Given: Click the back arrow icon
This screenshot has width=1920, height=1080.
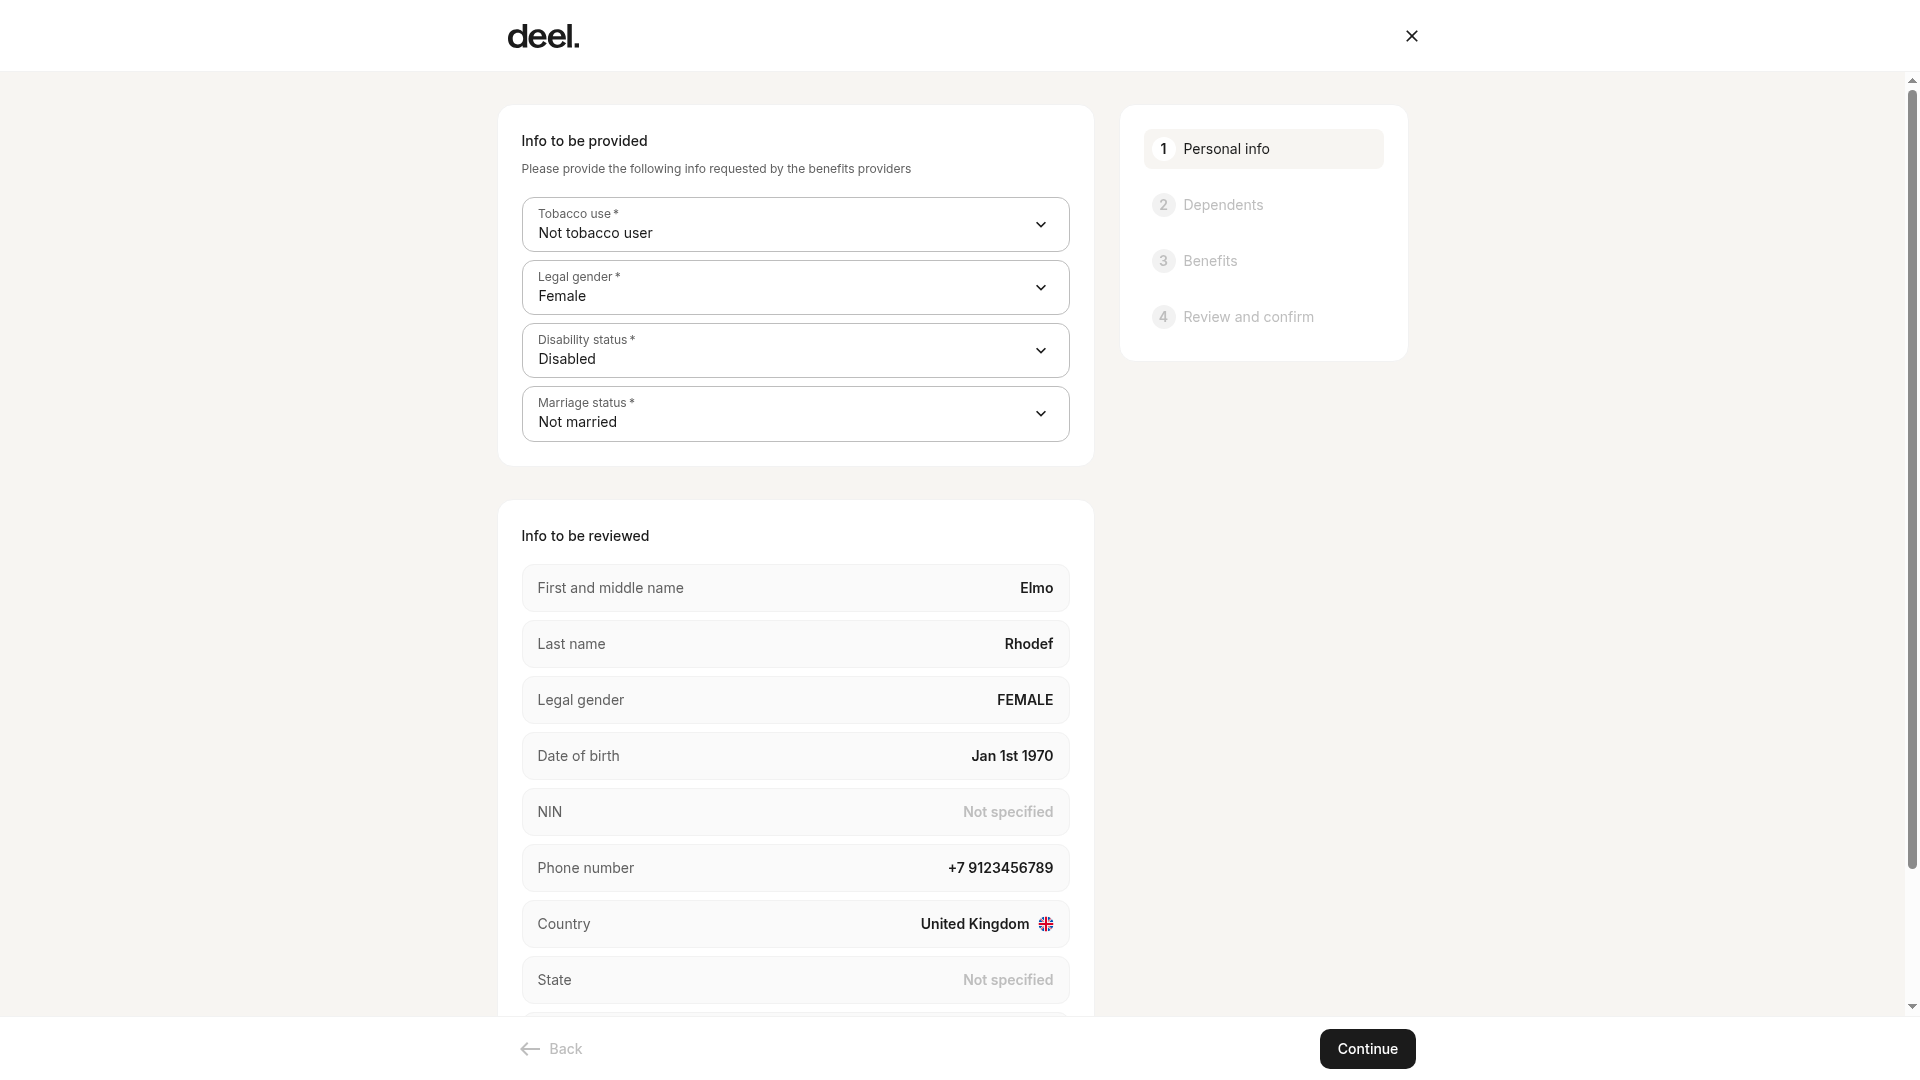Looking at the screenshot, I should 530,1049.
